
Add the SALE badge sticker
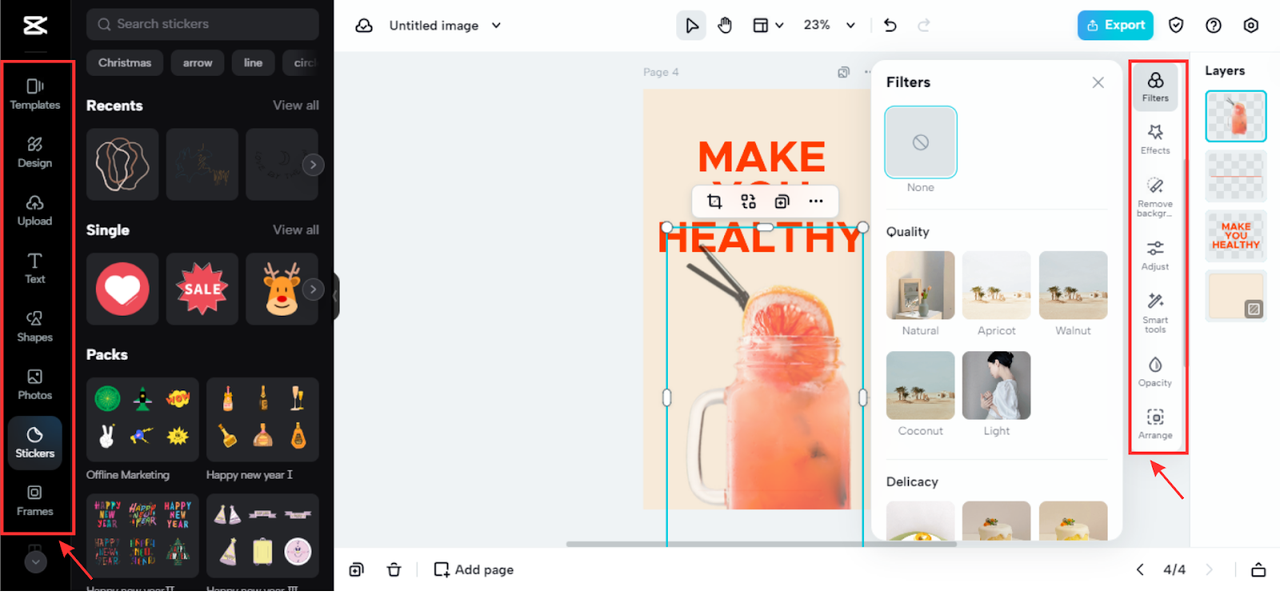pos(202,288)
